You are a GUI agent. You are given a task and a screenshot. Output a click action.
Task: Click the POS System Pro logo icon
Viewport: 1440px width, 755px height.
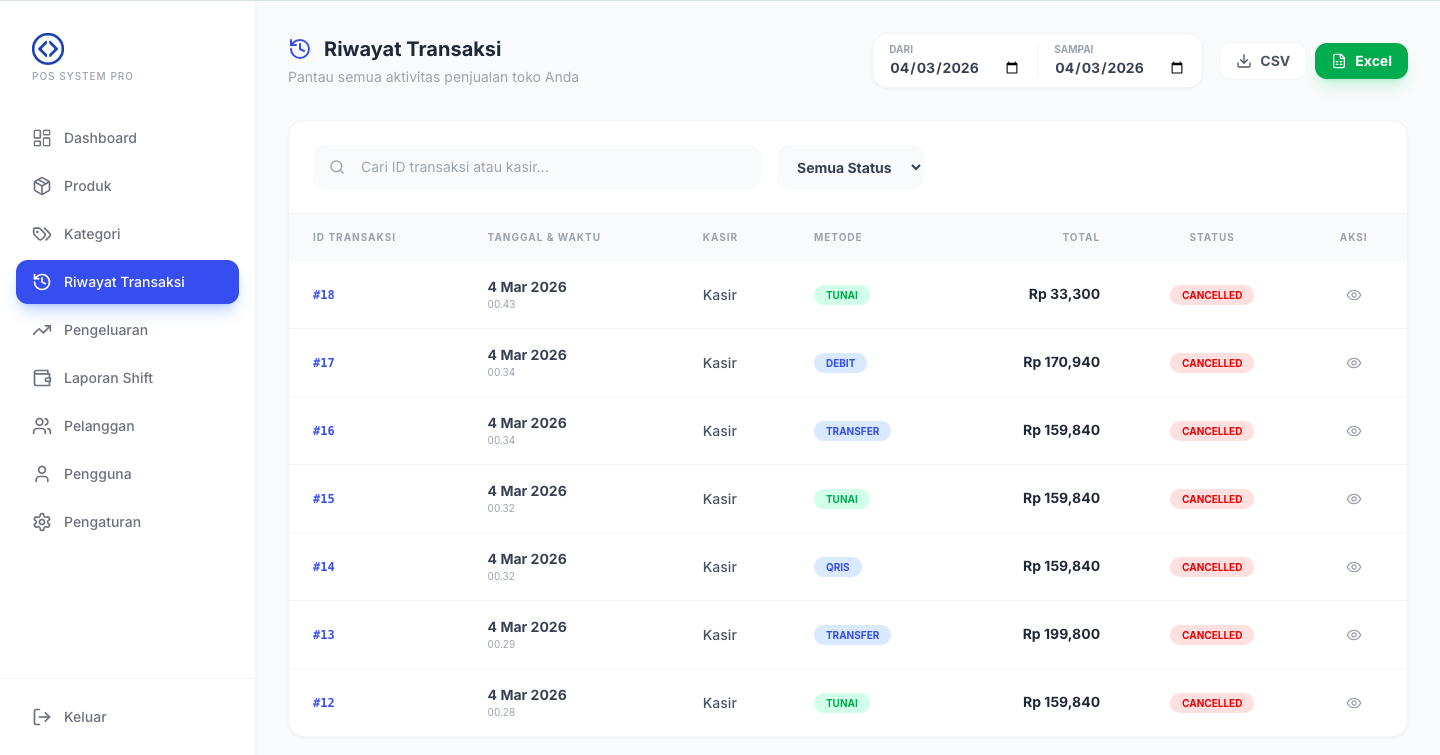coord(48,49)
